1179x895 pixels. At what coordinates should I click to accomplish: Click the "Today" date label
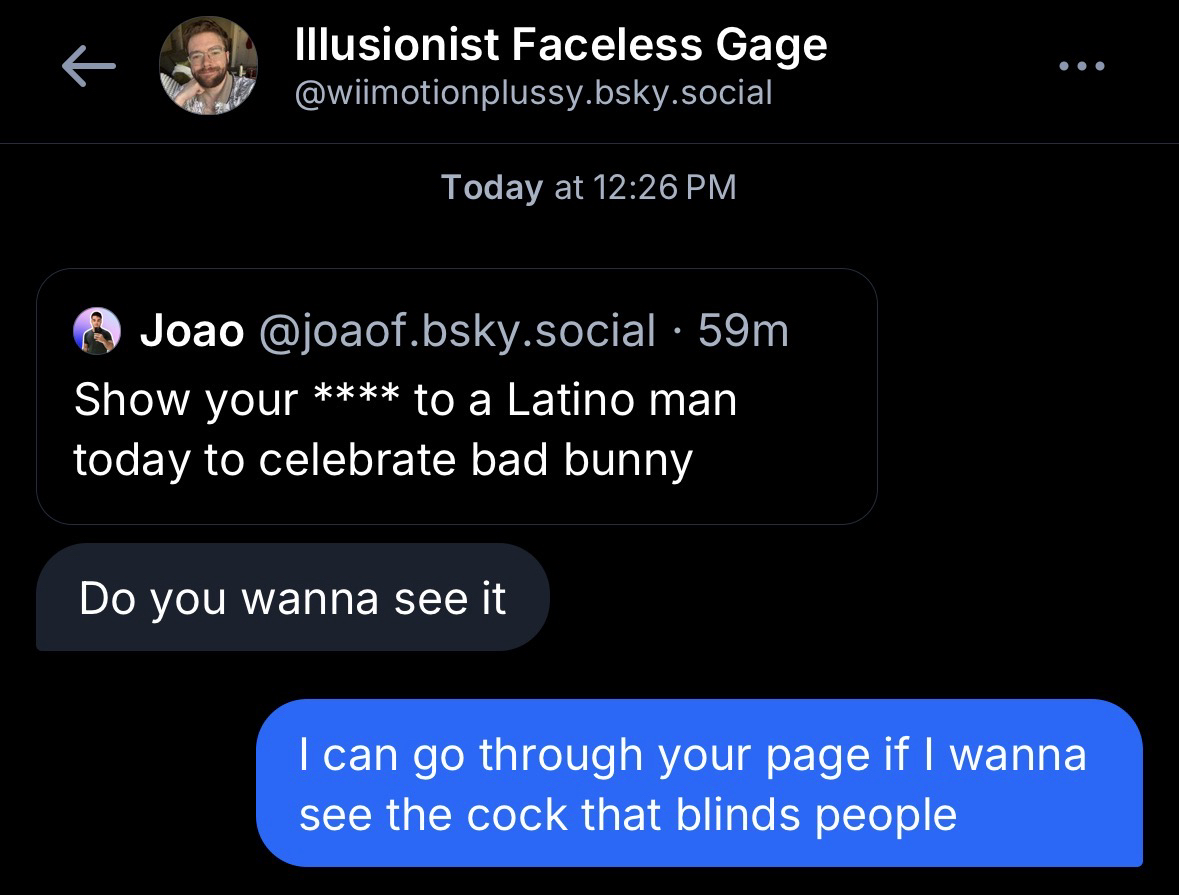click(x=491, y=187)
